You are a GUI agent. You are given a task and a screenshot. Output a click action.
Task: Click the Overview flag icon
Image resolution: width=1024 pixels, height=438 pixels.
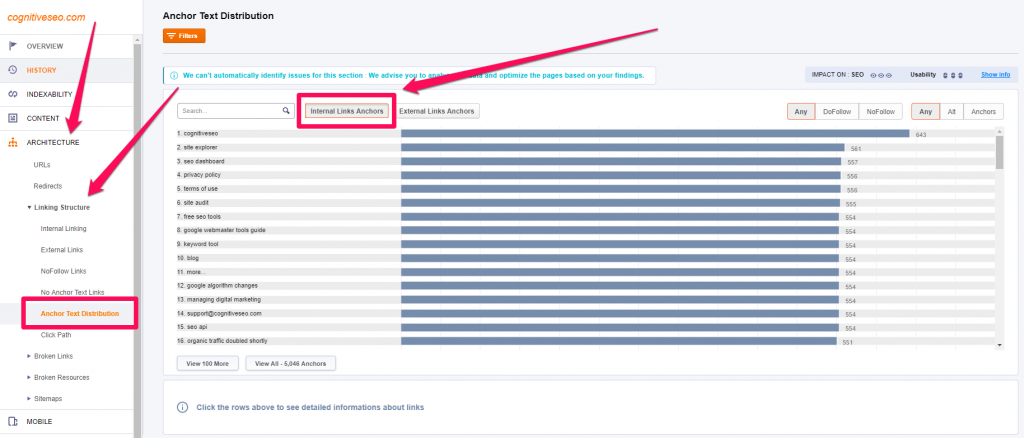[x=12, y=46]
